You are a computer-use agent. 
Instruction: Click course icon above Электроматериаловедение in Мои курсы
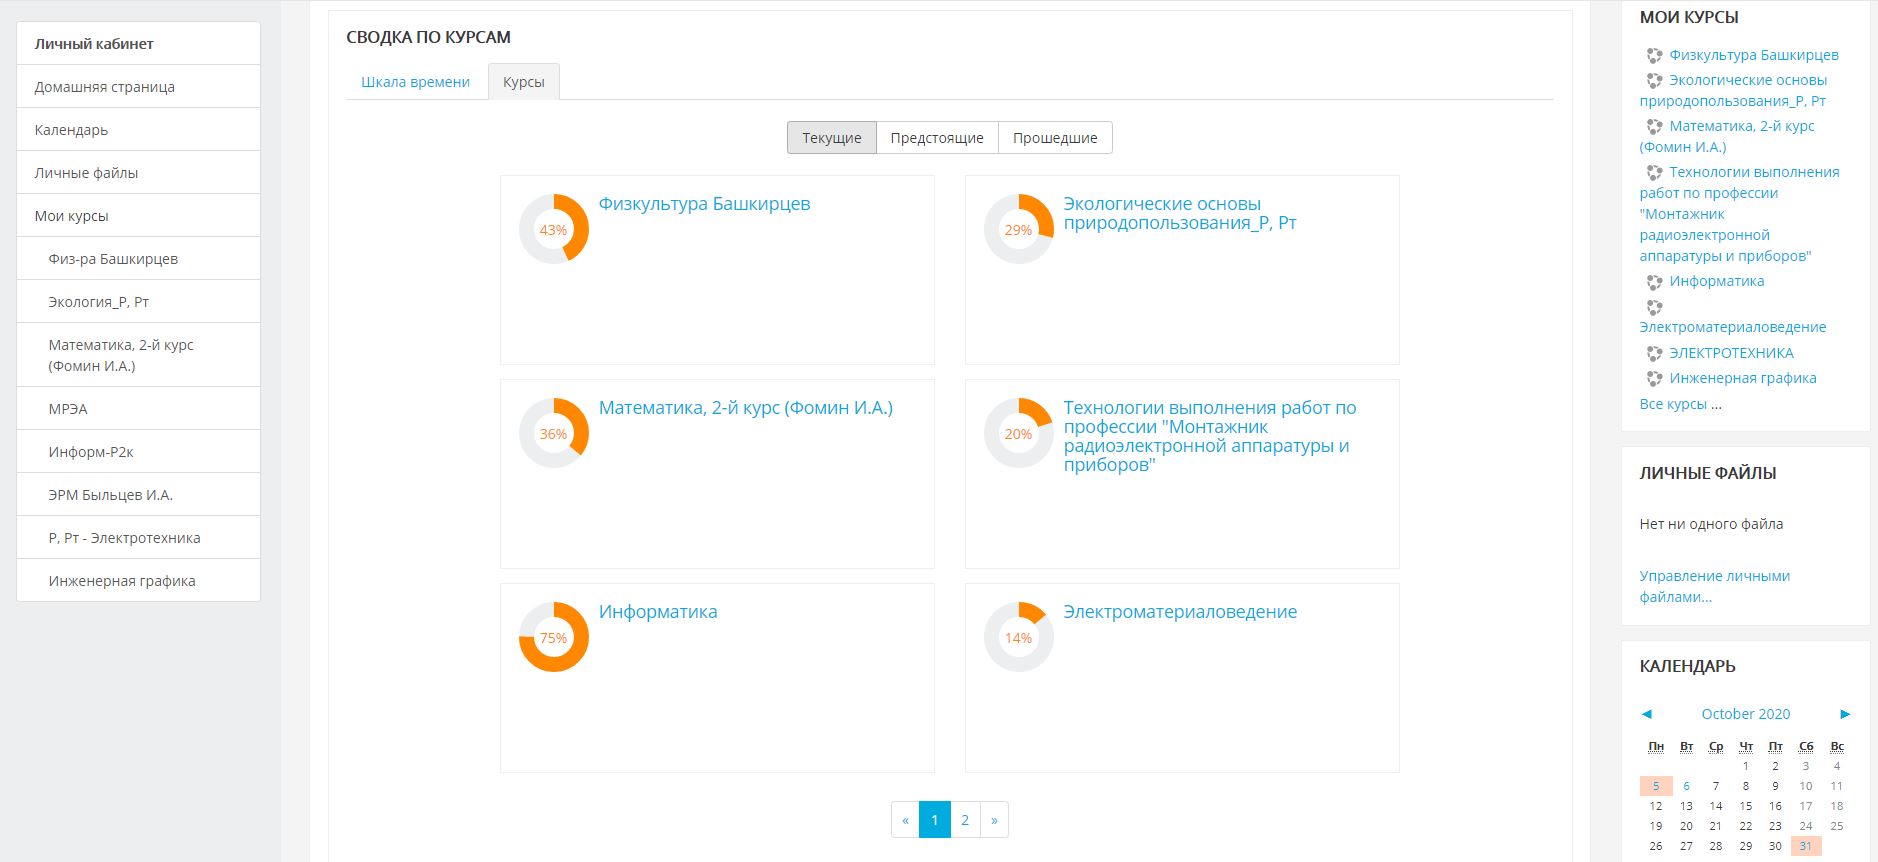click(x=1654, y=307)
